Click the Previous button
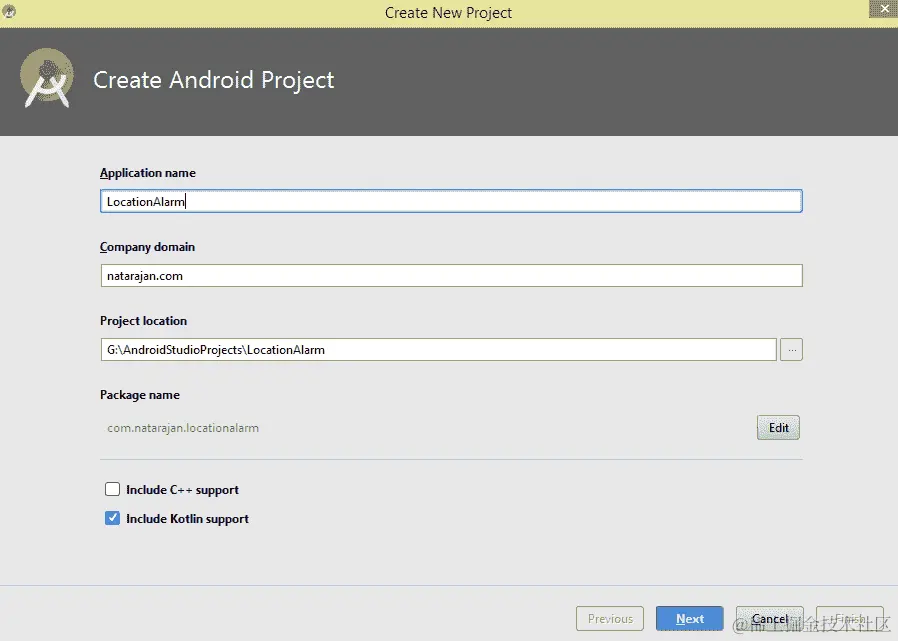The image size is (898, 641). tap(610, 619)
